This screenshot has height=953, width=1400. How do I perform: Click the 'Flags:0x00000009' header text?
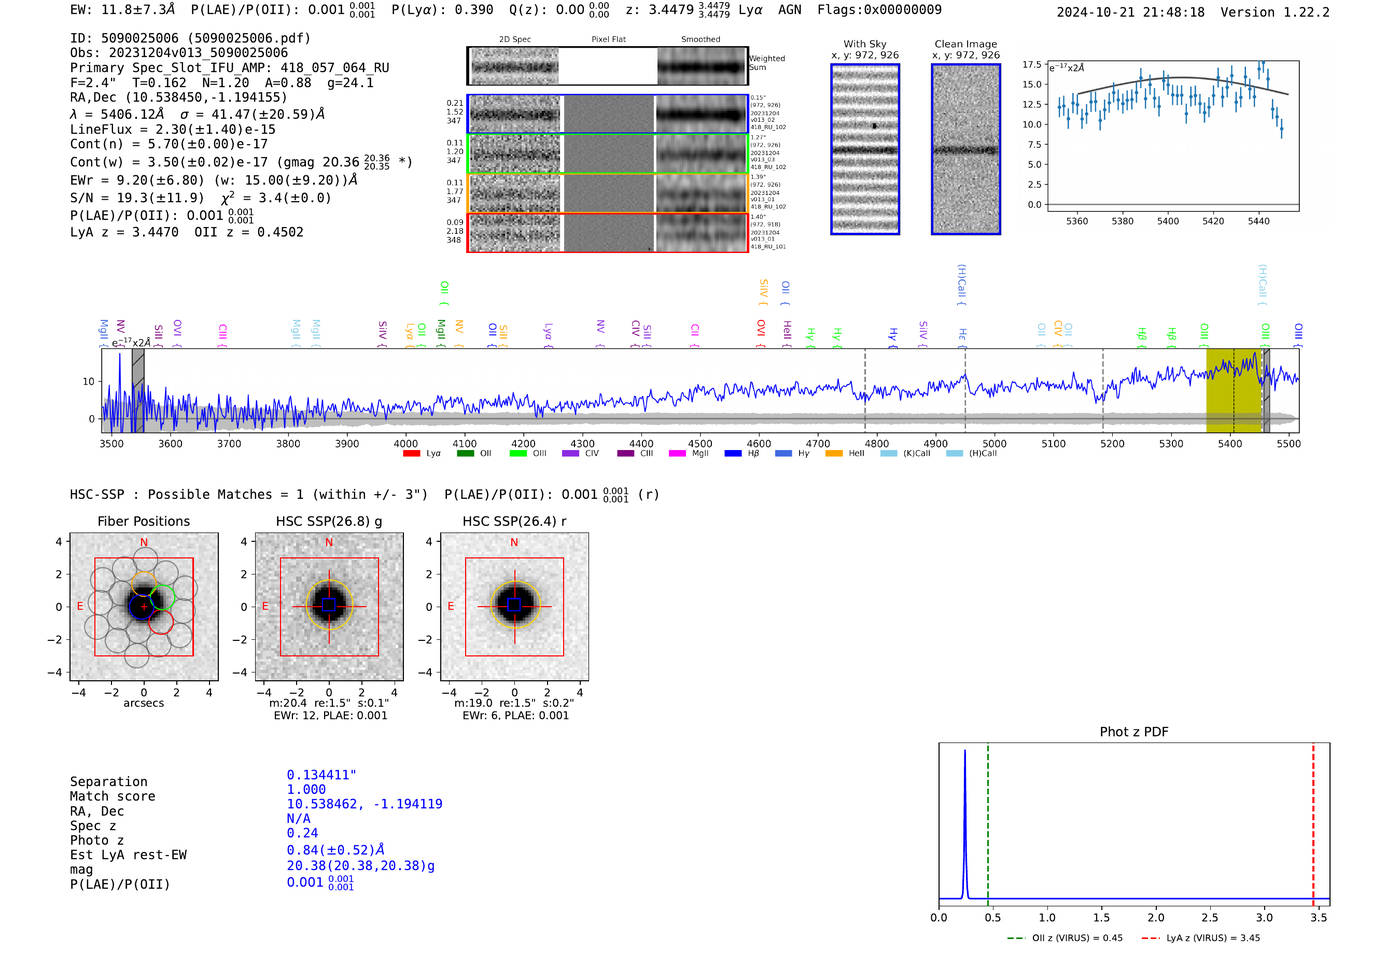coord(879,10)
